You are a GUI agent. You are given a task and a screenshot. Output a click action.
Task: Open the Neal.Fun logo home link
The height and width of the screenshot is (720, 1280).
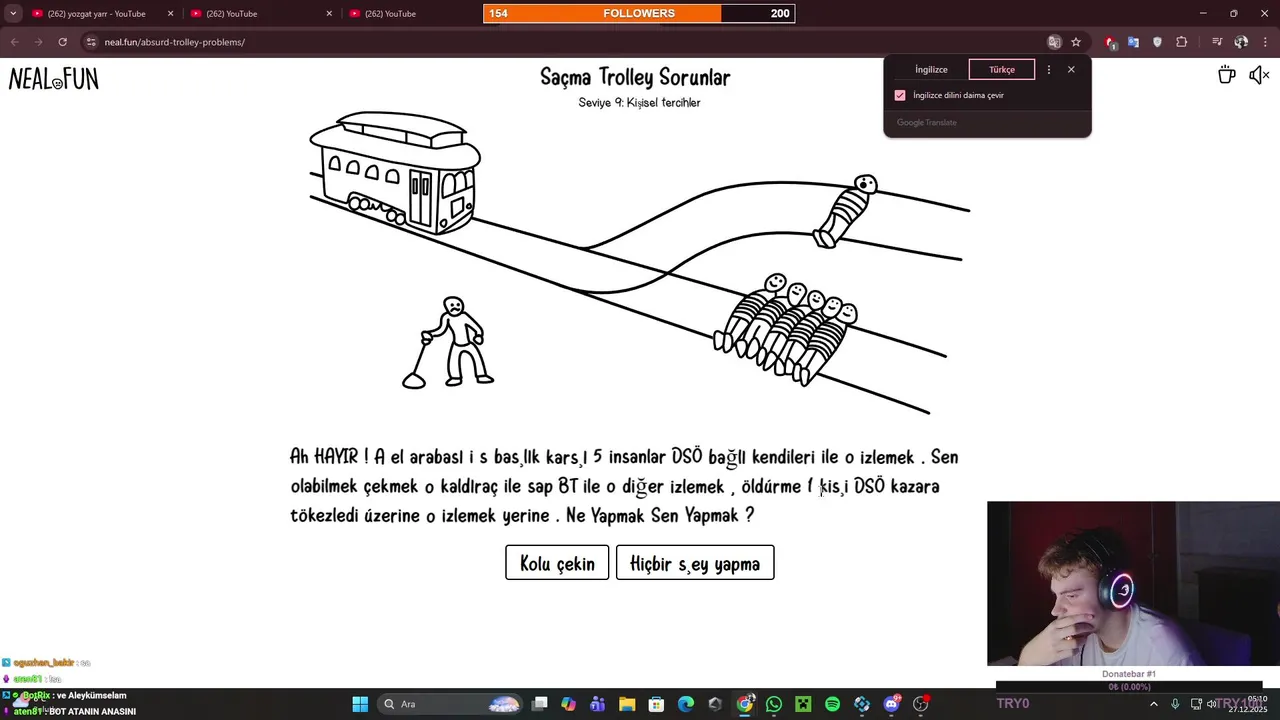pos(54,79)
